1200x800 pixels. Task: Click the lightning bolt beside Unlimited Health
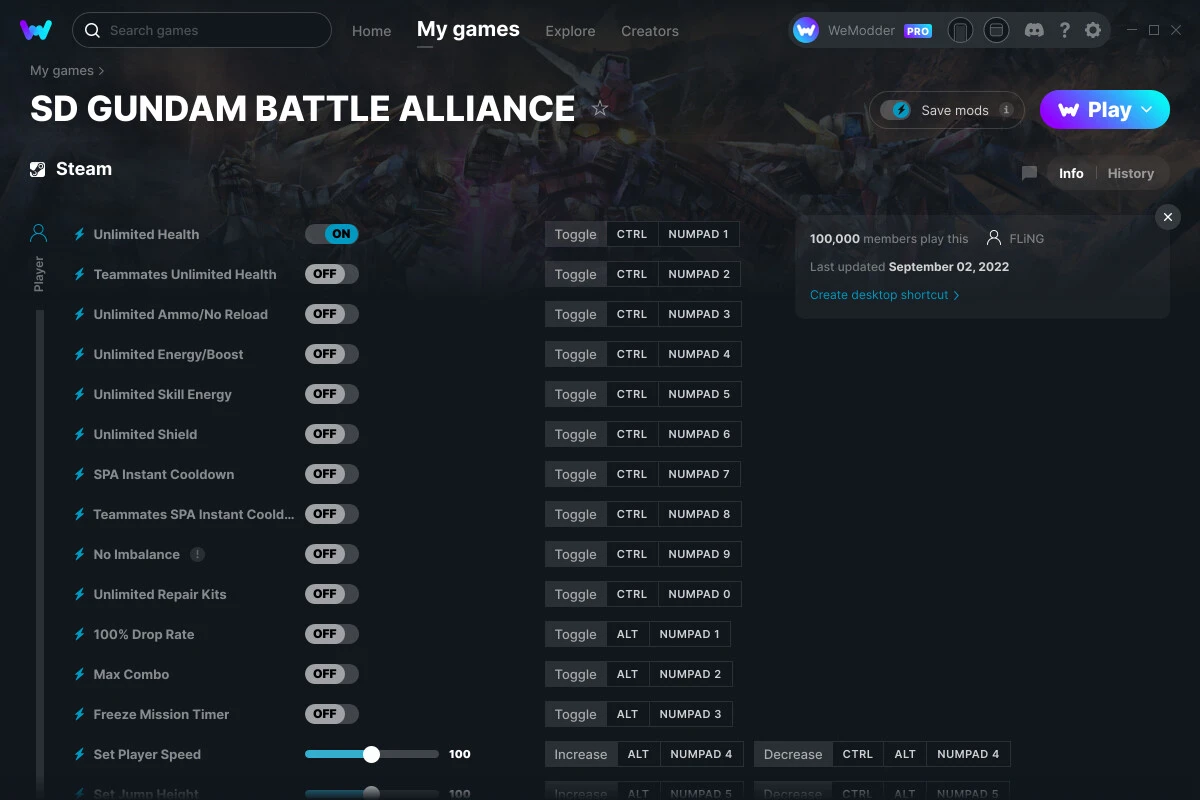tap(79, 234)
